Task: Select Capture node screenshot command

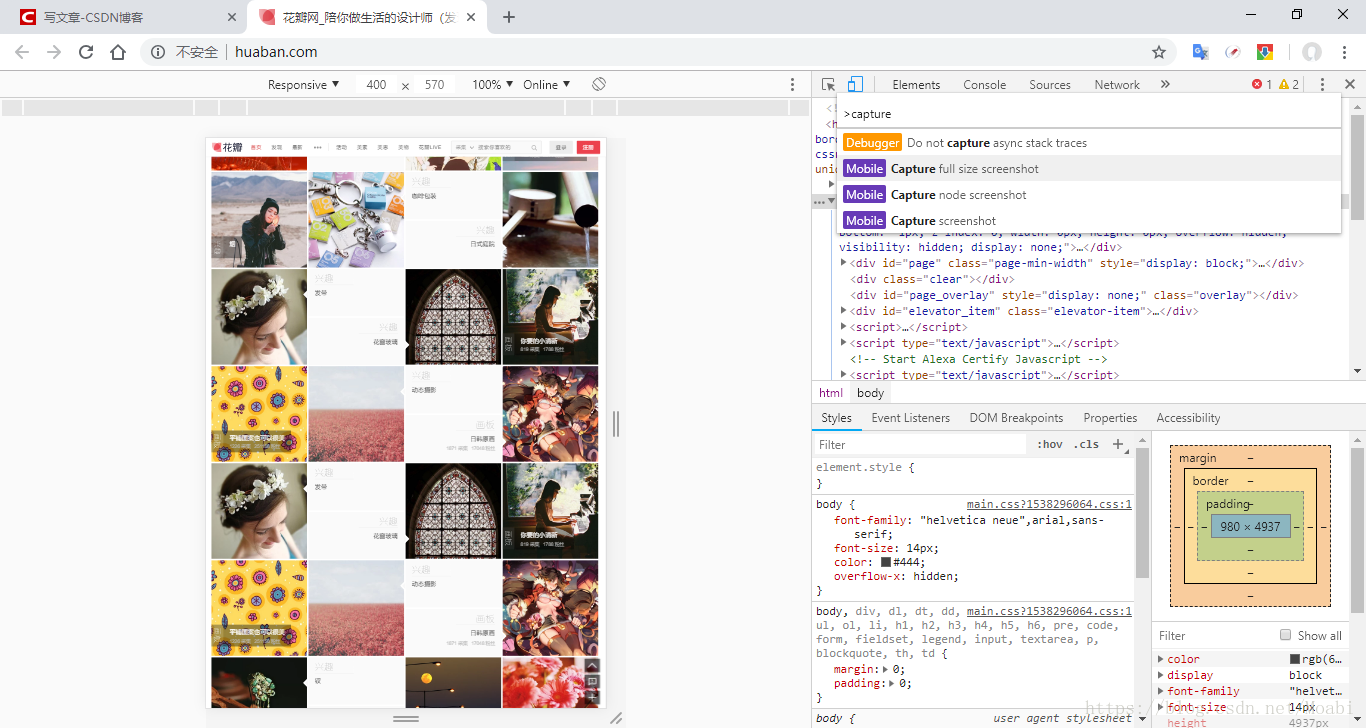Action: click(1089, 195)
